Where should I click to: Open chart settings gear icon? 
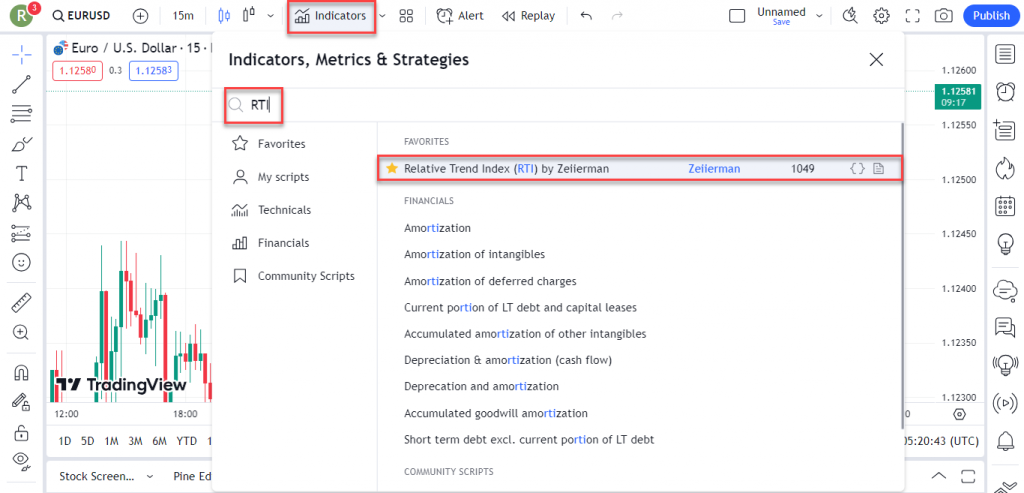[x=881, y=16]
